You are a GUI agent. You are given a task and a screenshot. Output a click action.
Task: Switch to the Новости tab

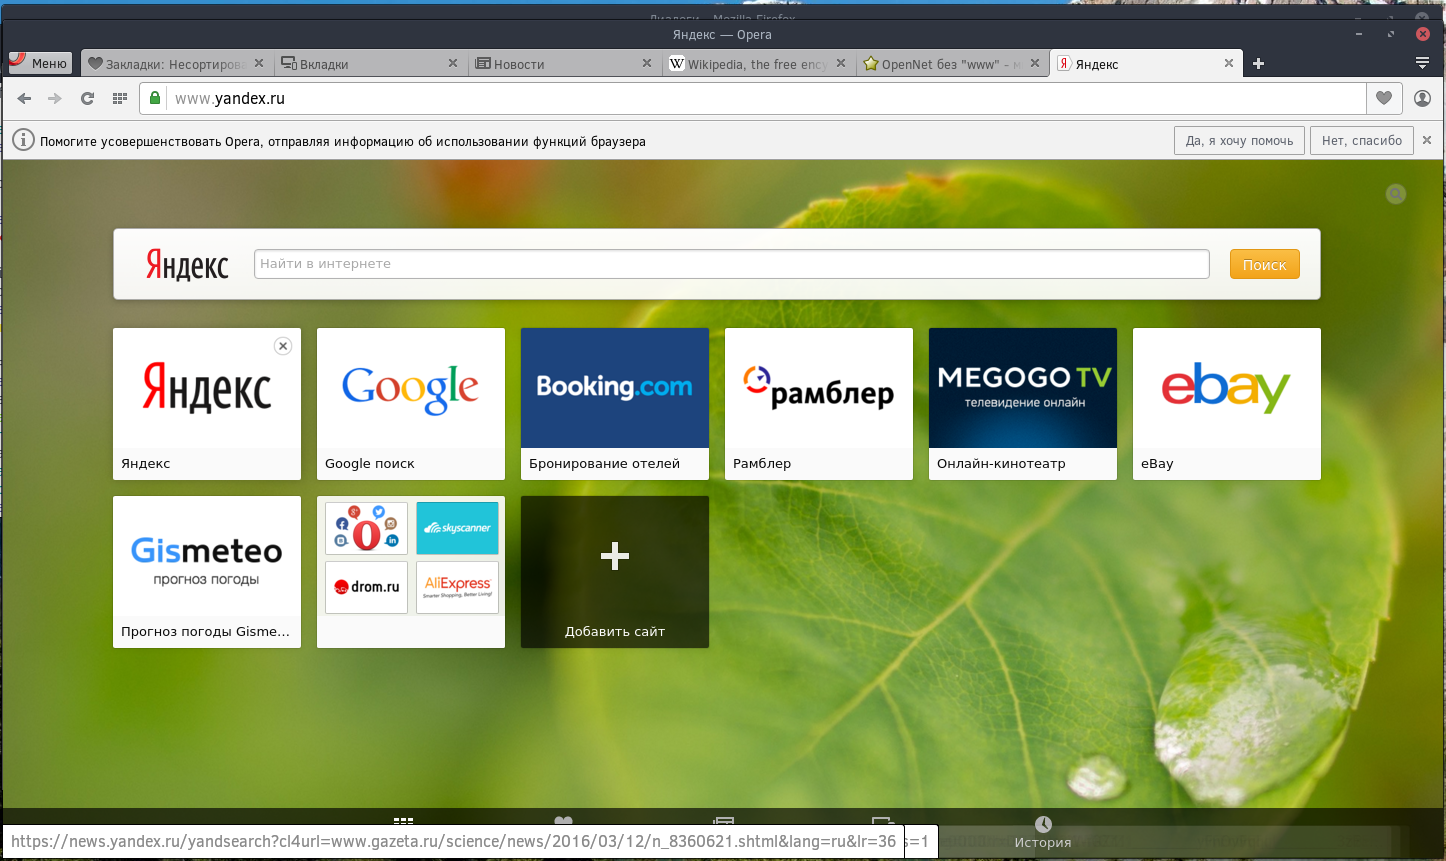point(563,64)
